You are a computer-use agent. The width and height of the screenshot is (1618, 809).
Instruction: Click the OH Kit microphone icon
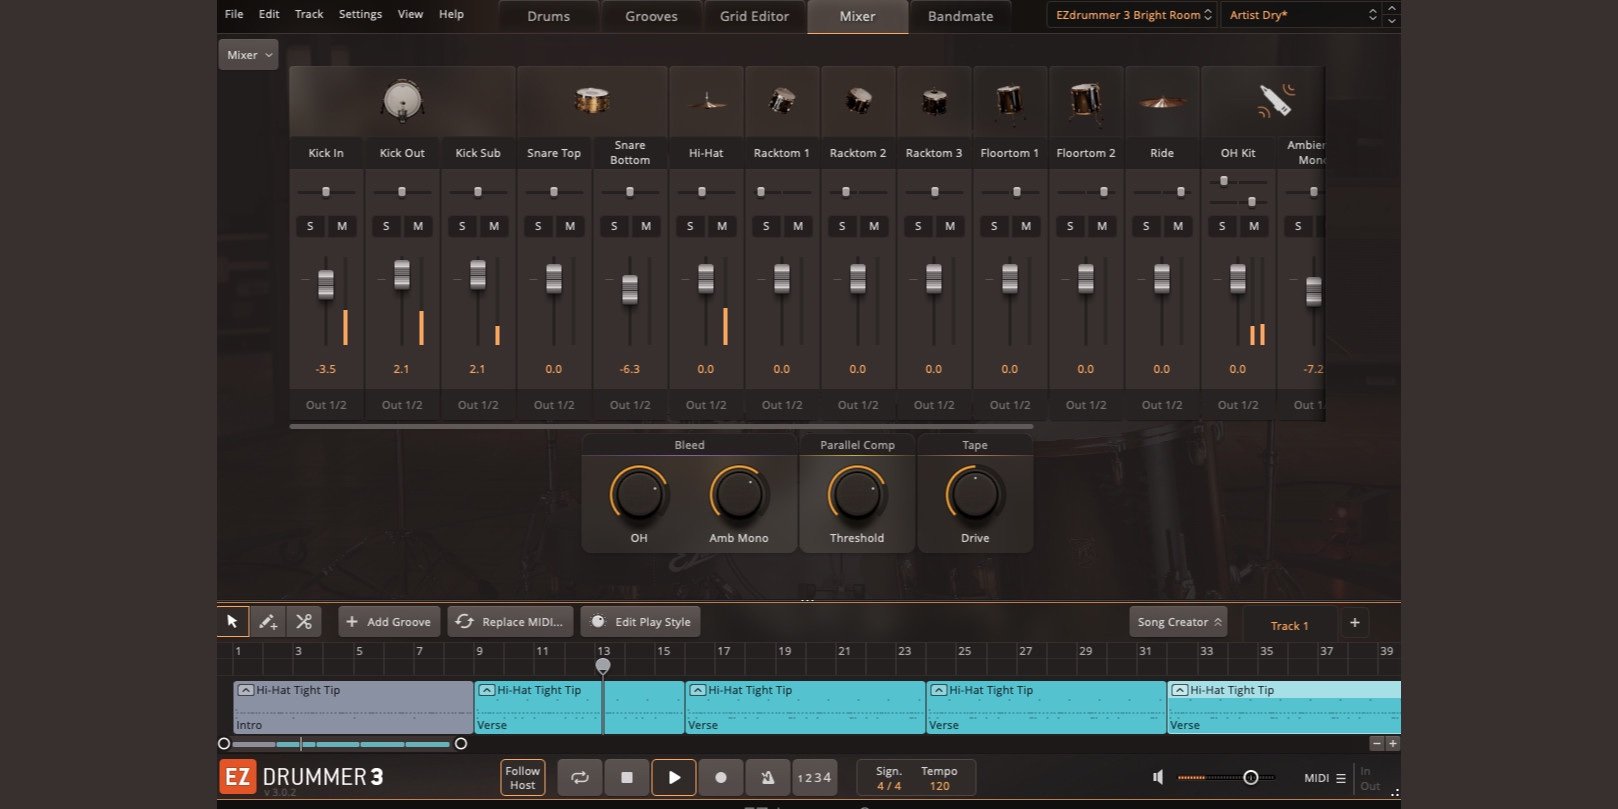click(x=1274, y=100)
